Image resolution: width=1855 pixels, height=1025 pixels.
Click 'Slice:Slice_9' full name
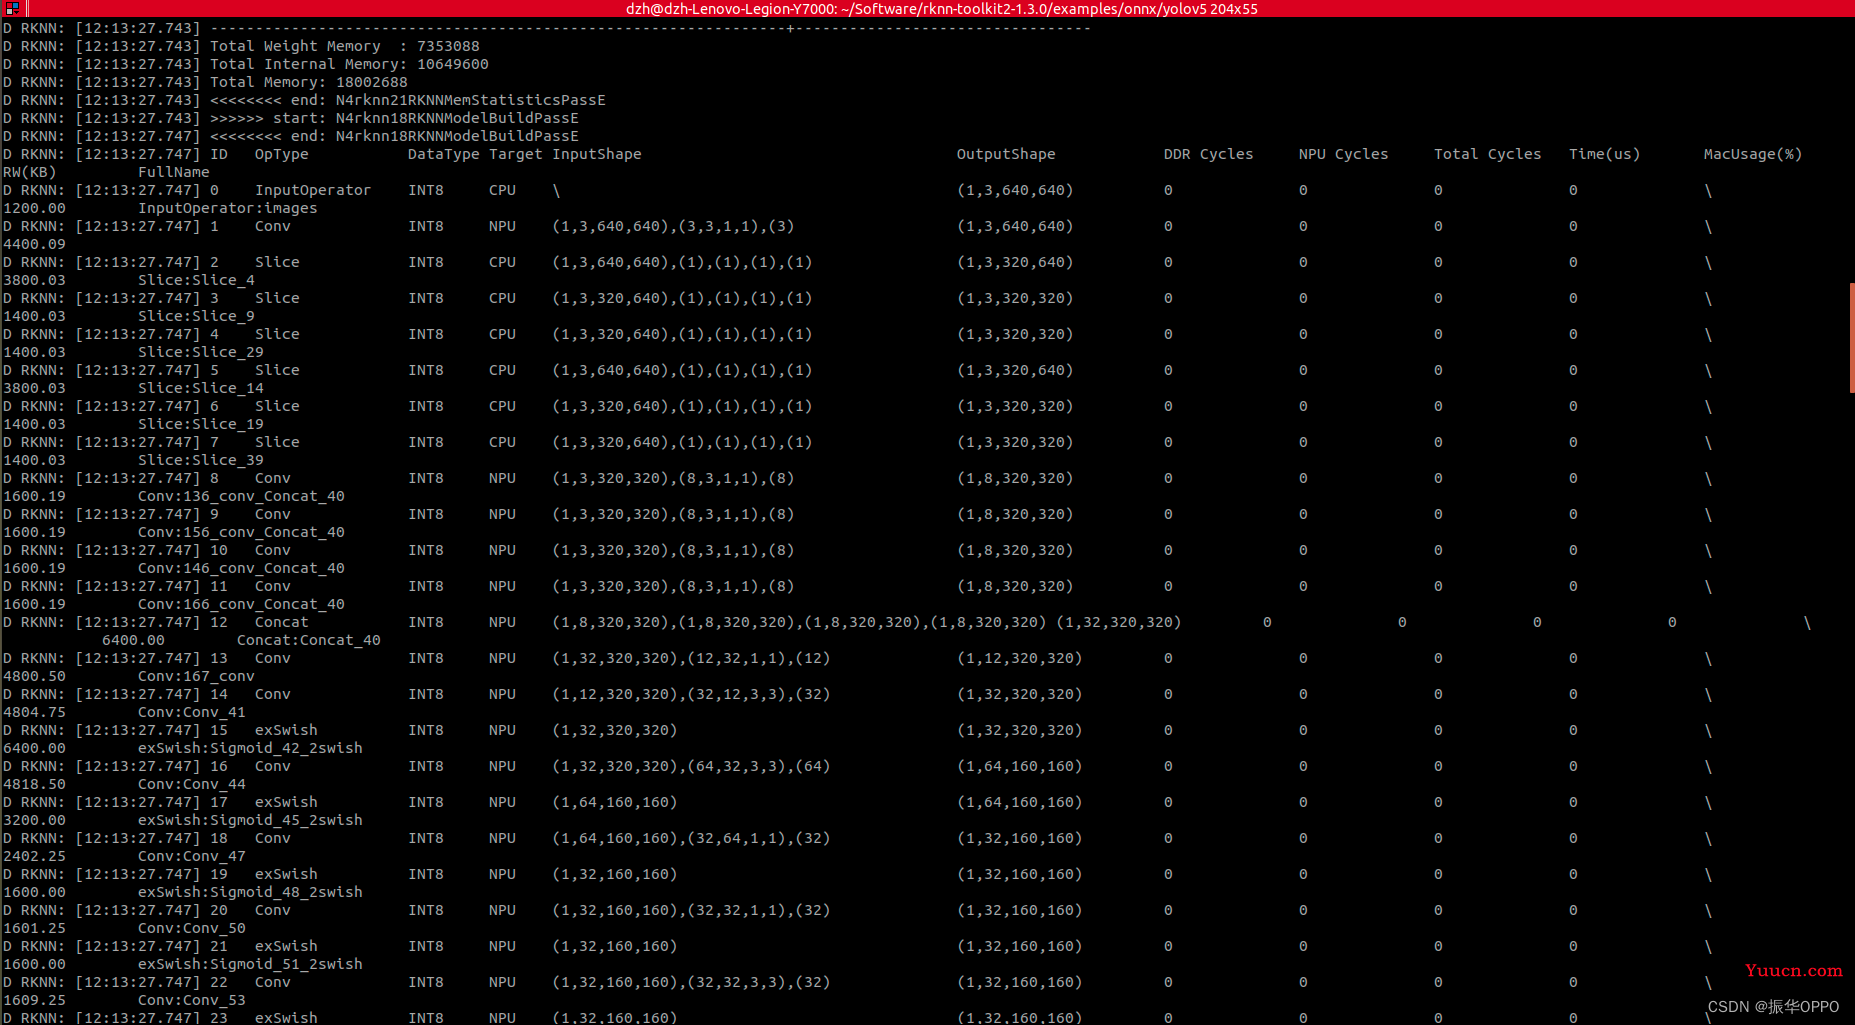196,316
